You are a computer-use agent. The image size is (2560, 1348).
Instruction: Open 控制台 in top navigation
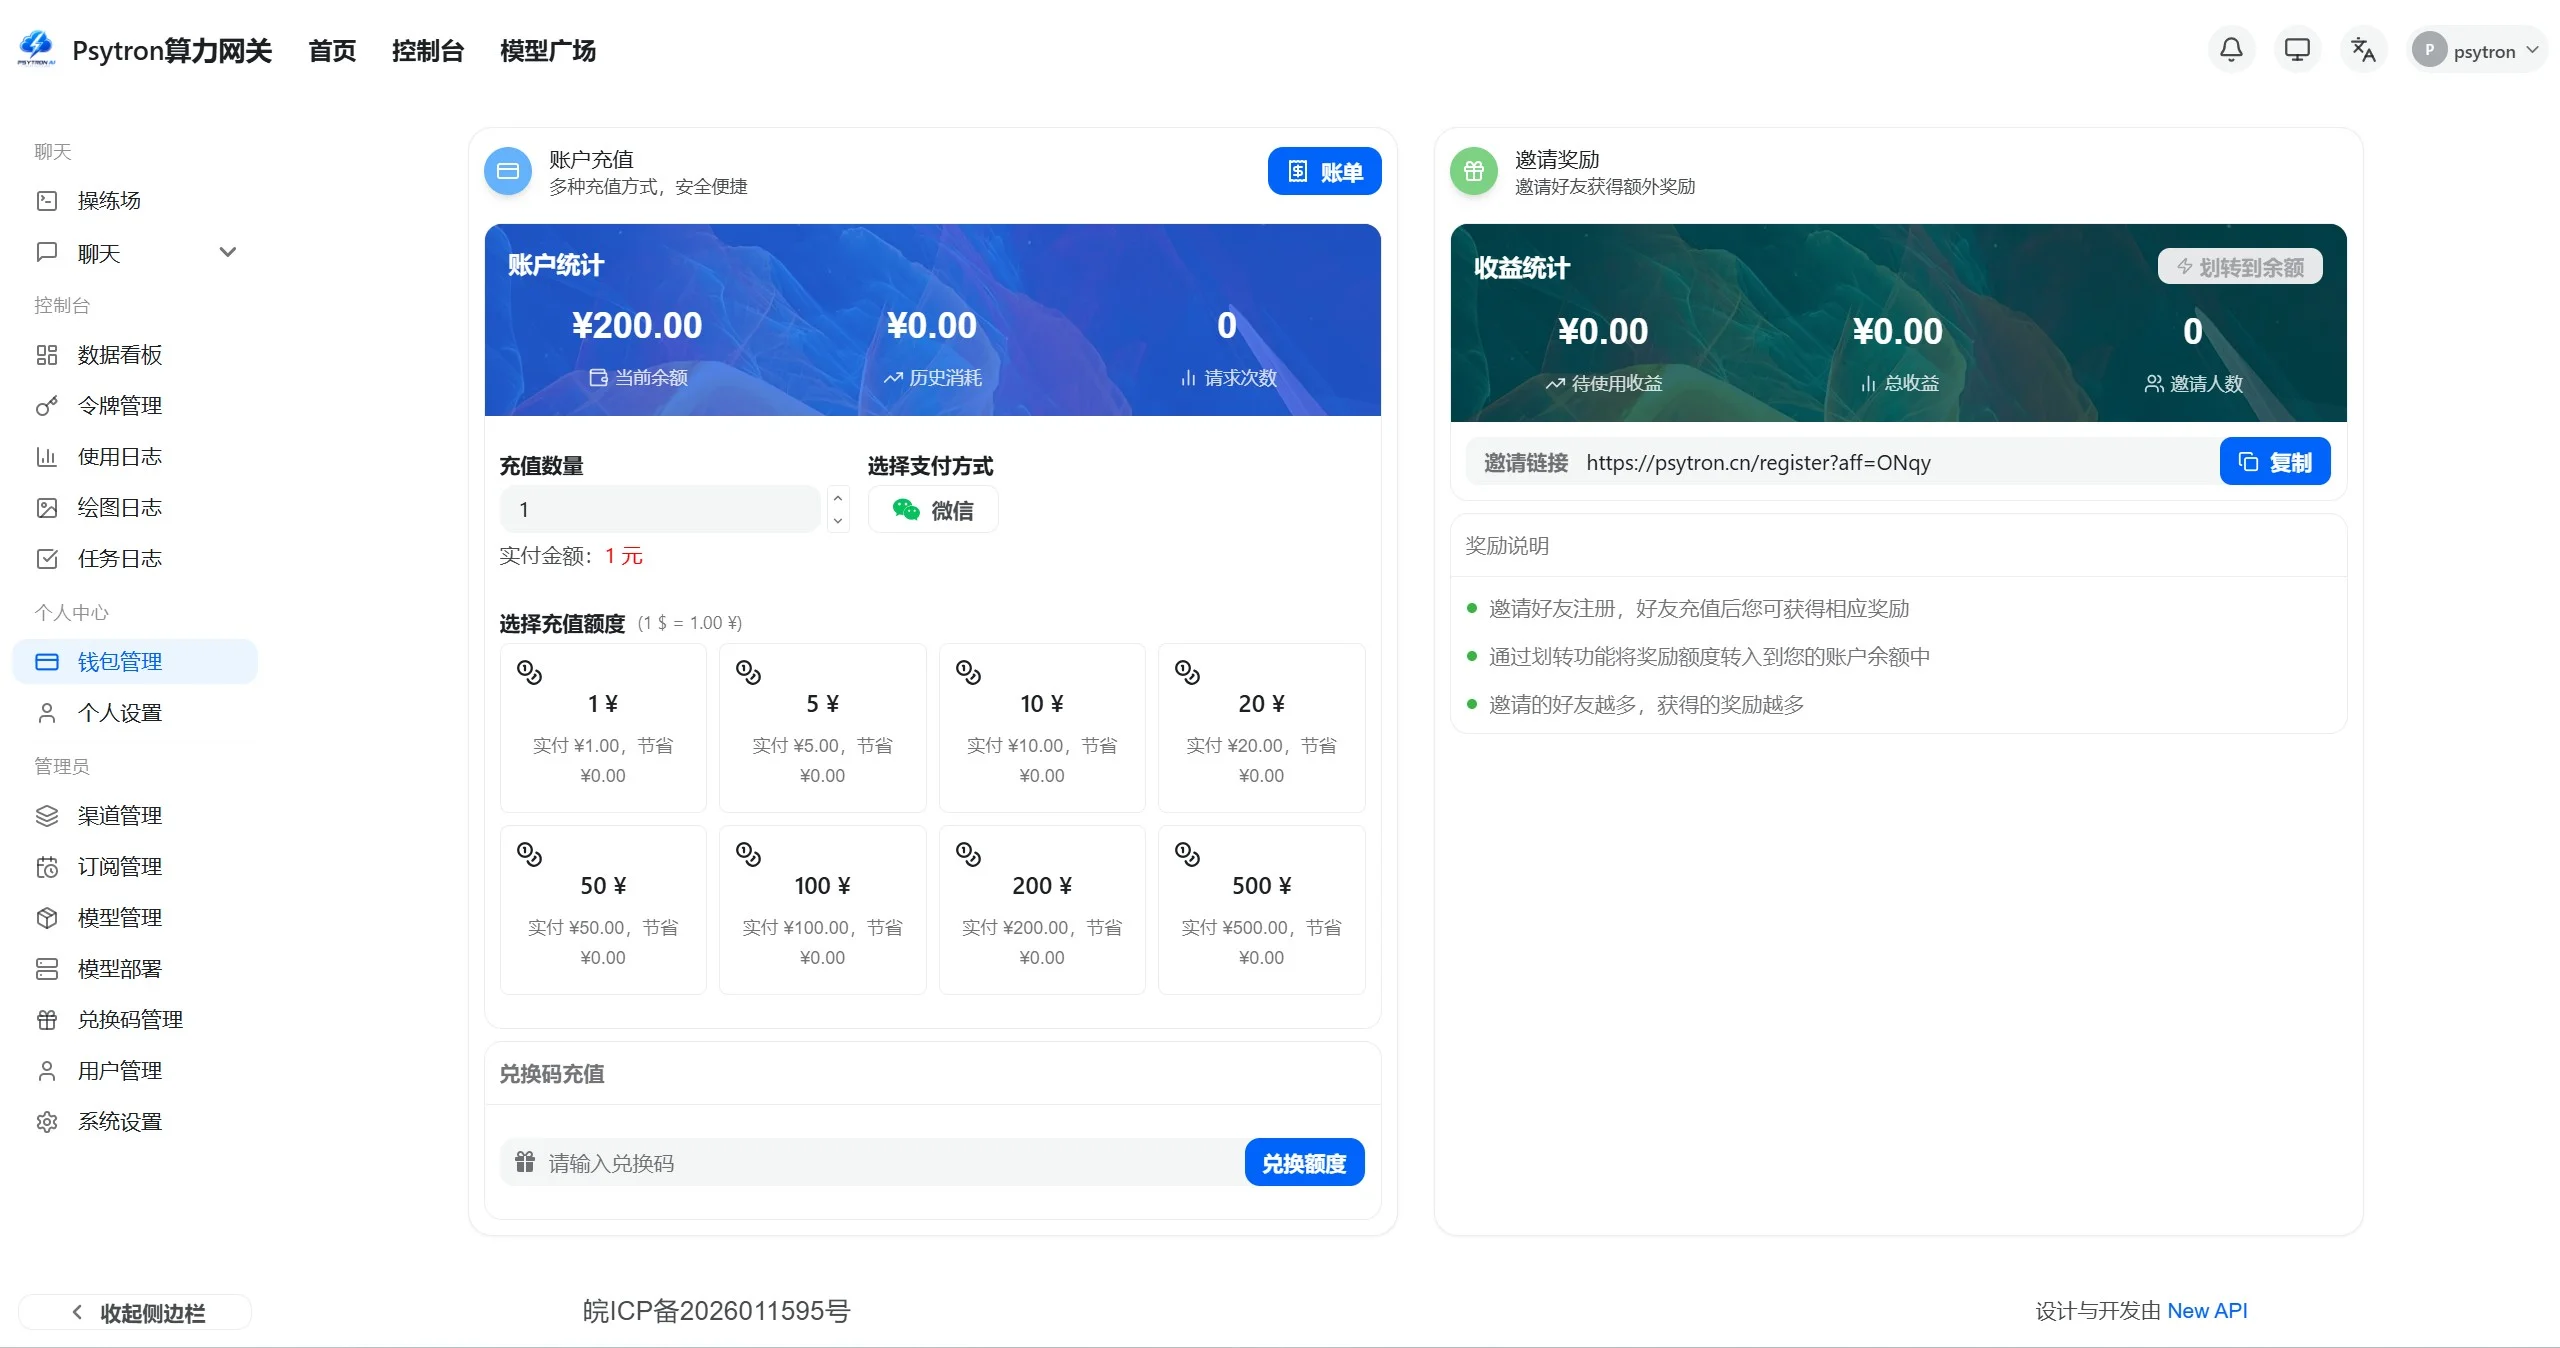pyautogui.click(x=428, y=51)
